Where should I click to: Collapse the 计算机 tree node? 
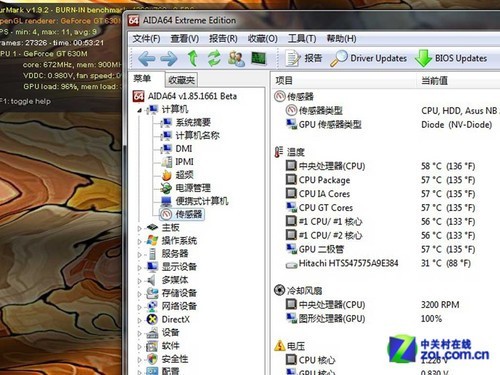[140, 110]
